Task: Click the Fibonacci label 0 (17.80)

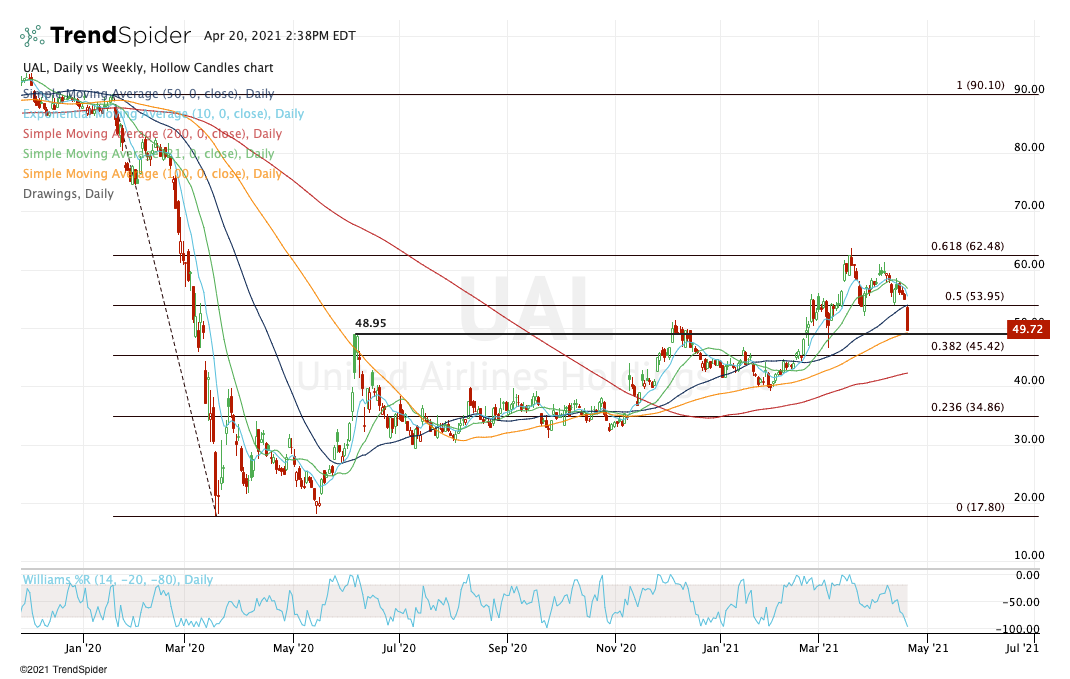Action: (x=981, y=507)
